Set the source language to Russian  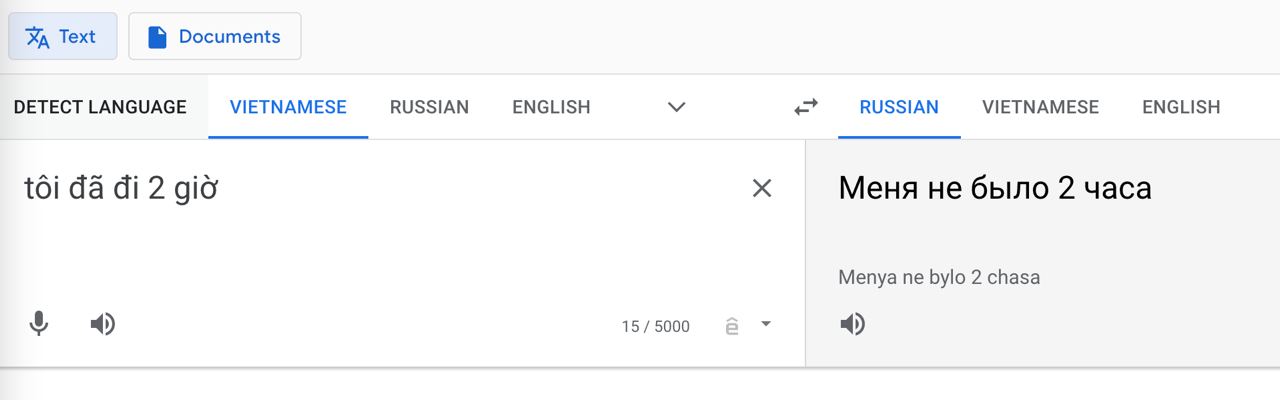coord(429,107)
